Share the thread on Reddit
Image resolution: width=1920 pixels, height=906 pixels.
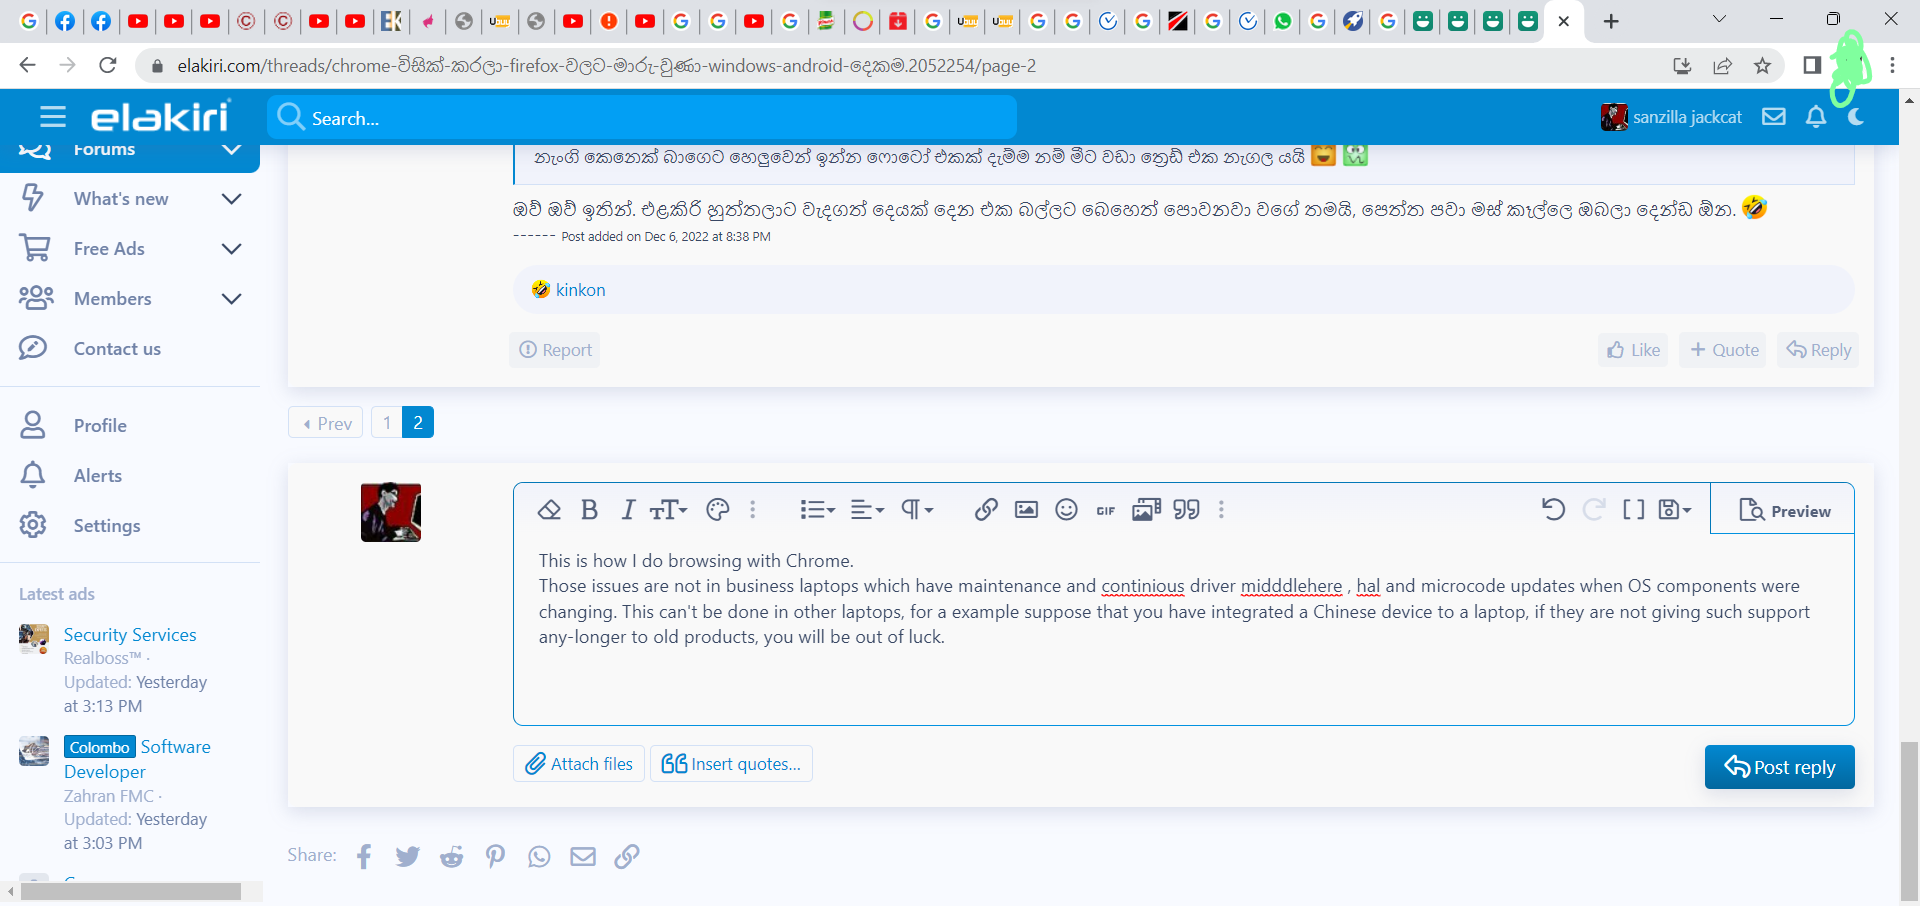(452, 857)
